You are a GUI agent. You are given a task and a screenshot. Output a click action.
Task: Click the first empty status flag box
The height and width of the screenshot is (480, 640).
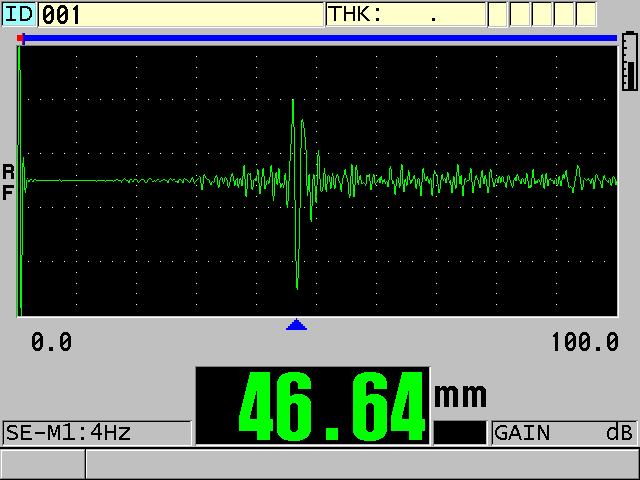point(498,14)
